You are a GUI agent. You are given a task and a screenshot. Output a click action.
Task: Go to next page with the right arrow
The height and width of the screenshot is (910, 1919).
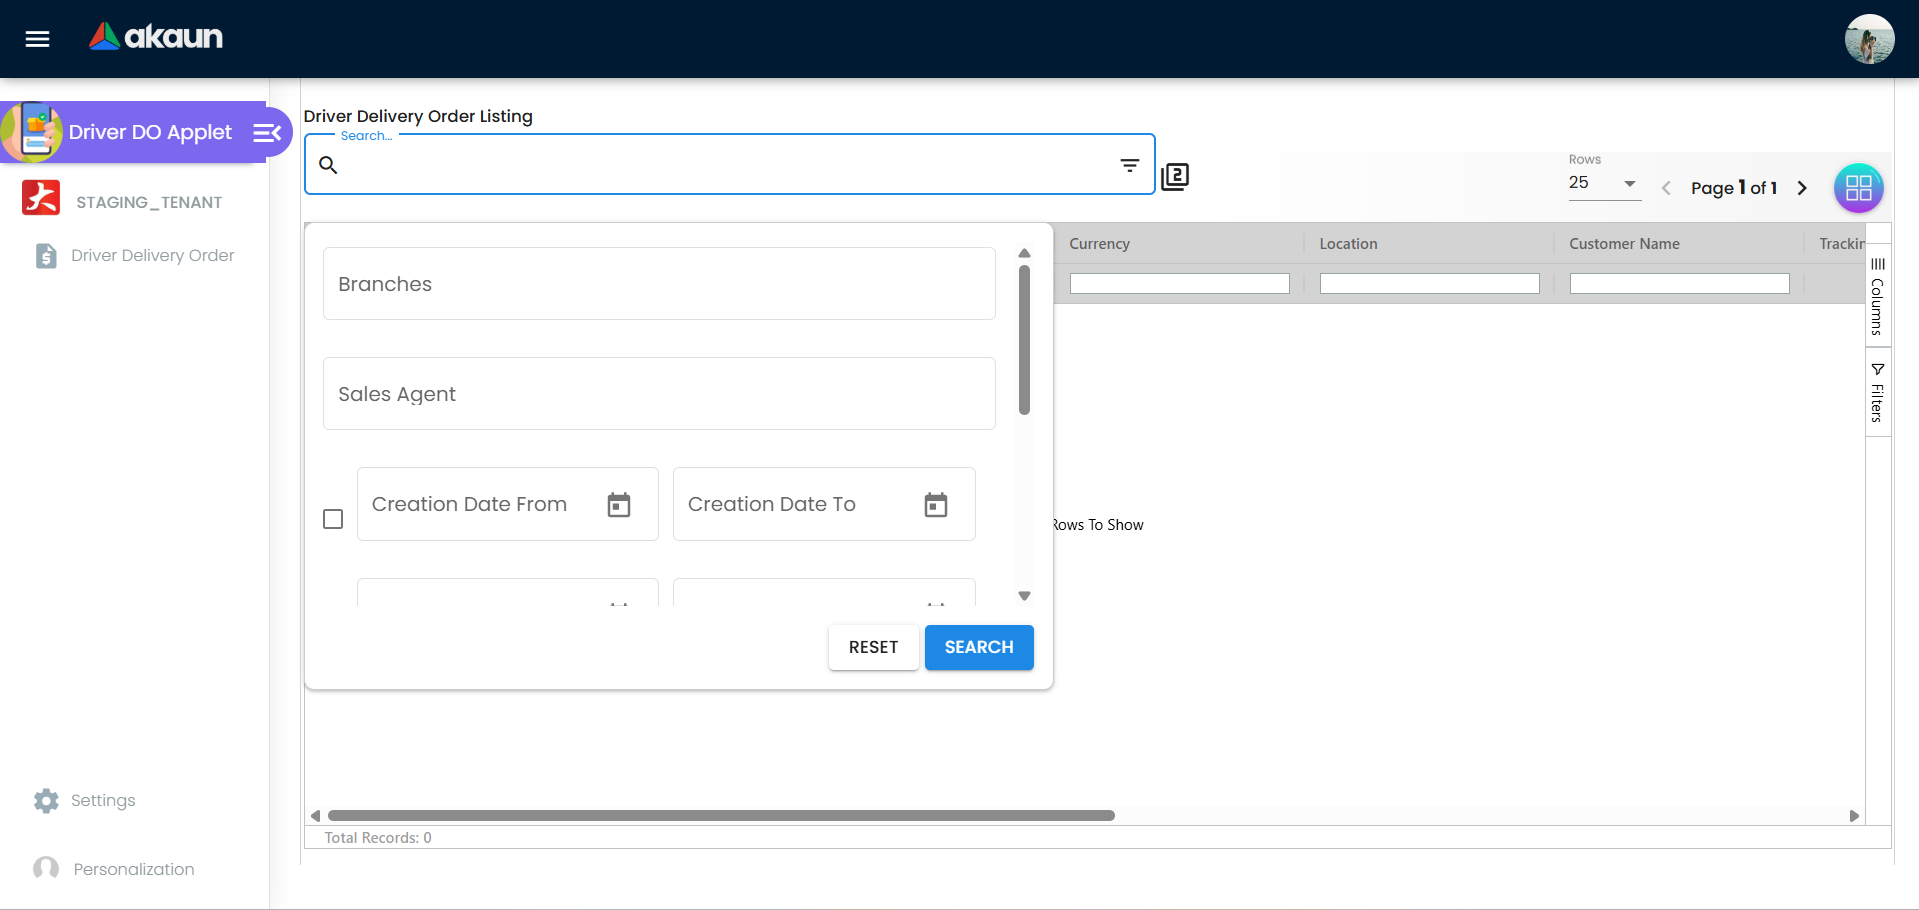1802,188
